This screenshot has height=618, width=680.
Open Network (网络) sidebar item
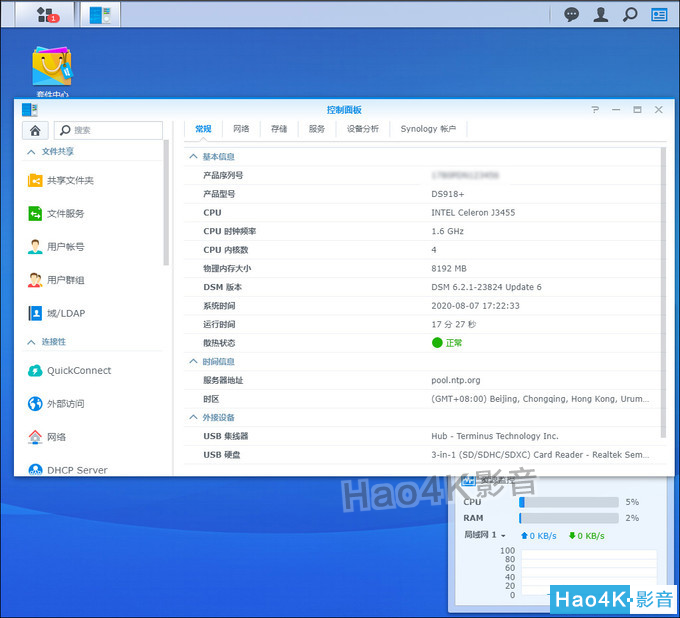tap(47, 437)
